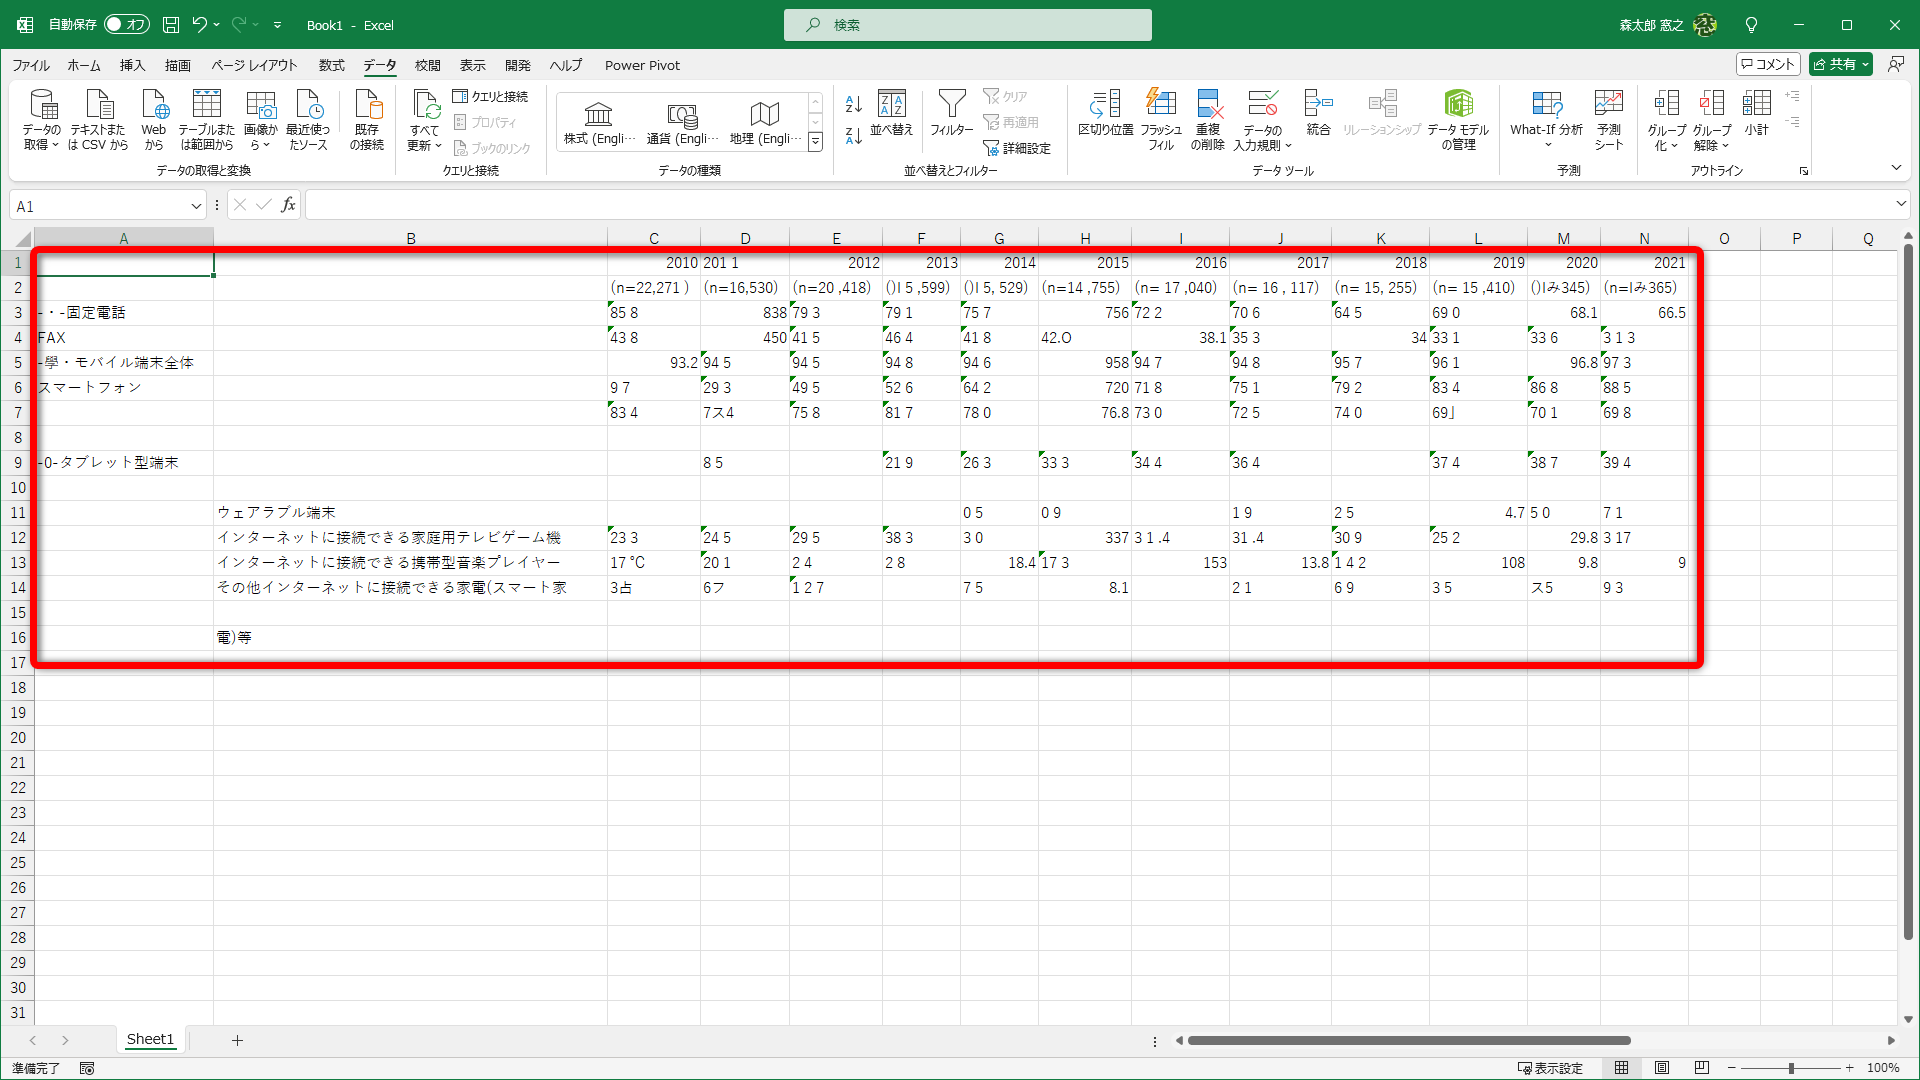Toggle AutoSave (自動保存) switch
Screen dimensions: 1920x1080
(127, 25)
